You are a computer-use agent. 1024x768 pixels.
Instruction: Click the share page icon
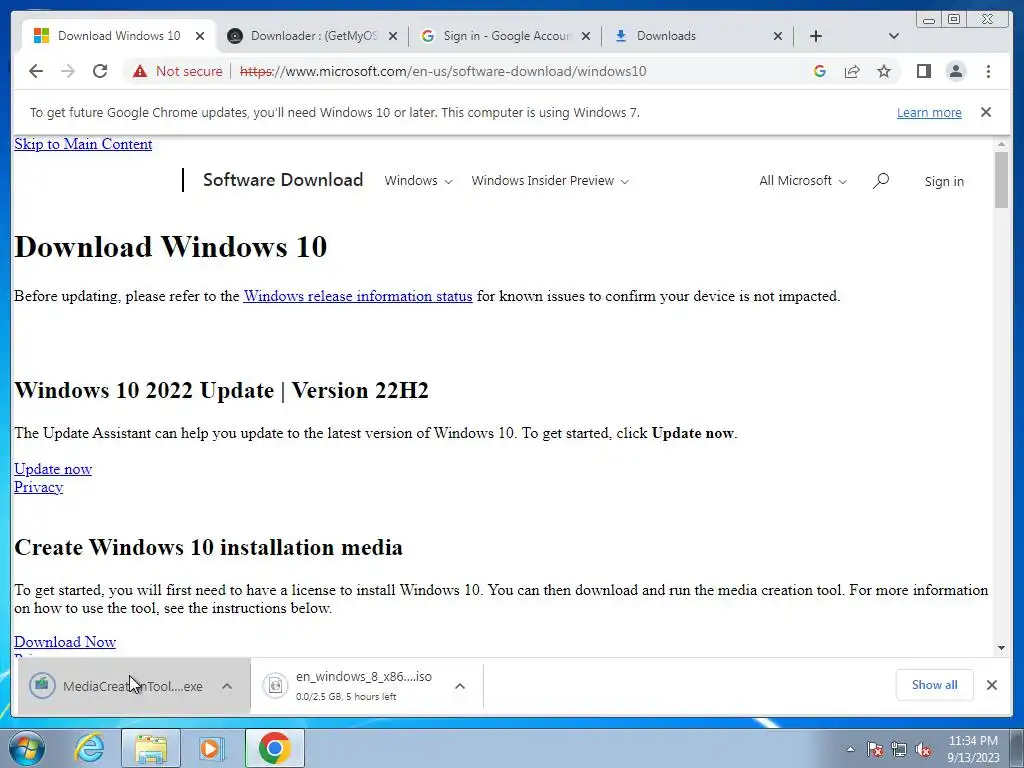click(852, 71)
